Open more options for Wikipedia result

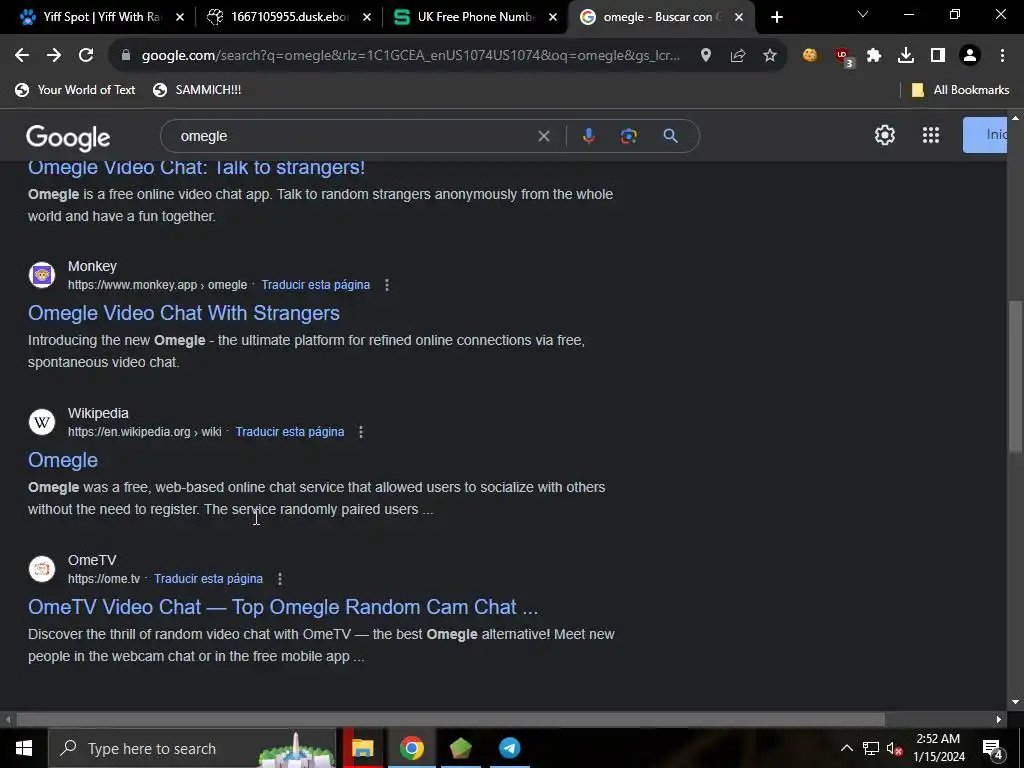(x=360, y=432)
